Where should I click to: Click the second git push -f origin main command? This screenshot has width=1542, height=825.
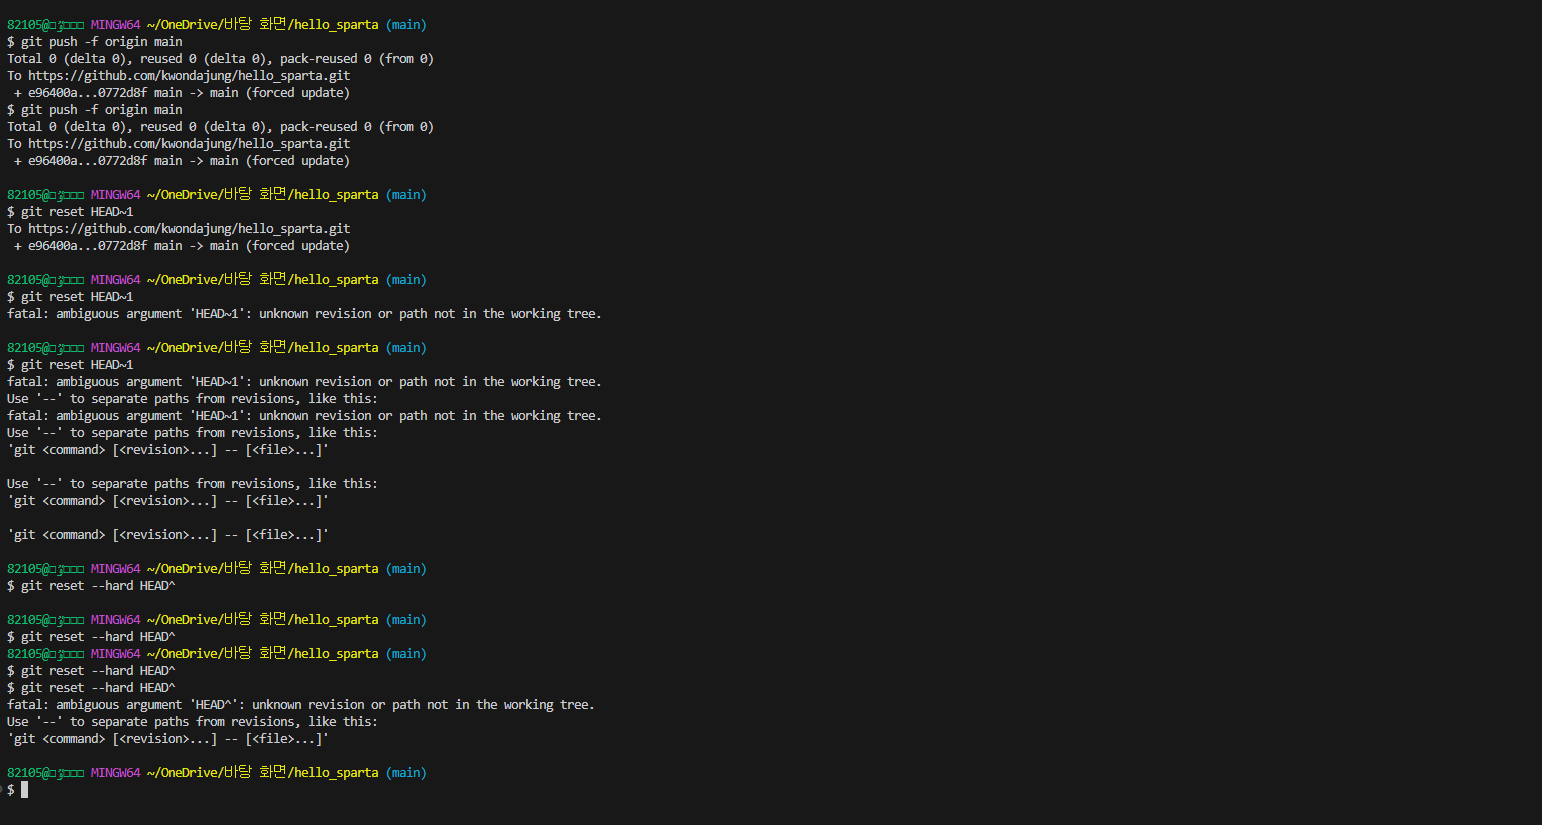[102, 110]
